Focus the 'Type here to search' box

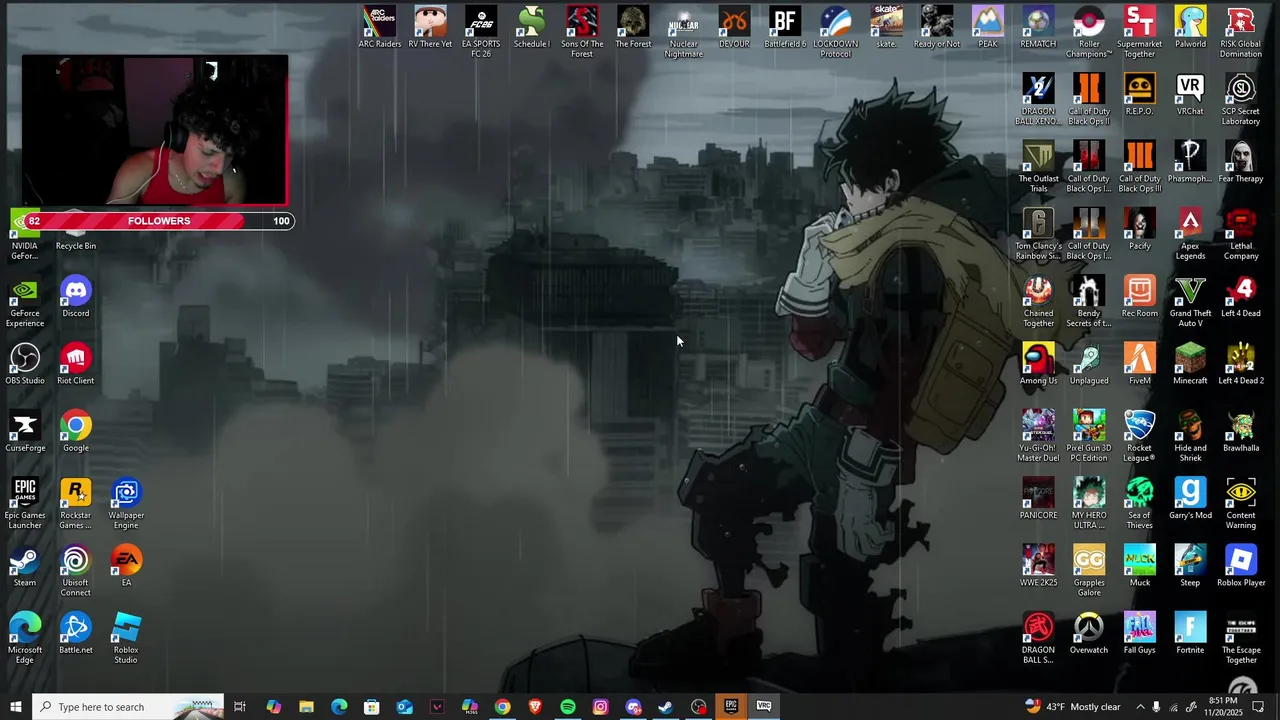pos(128,707)
